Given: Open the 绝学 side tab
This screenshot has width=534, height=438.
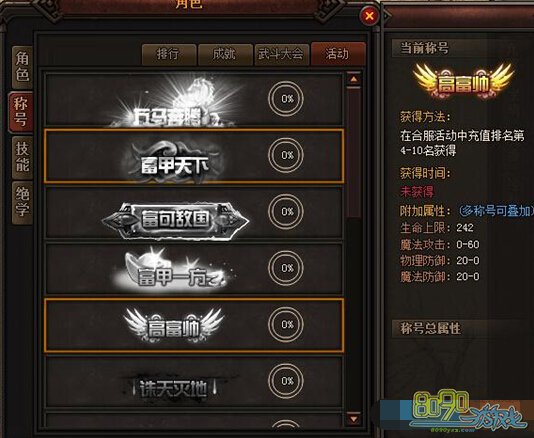Looking at the screenshot, I should click(22, 202).
